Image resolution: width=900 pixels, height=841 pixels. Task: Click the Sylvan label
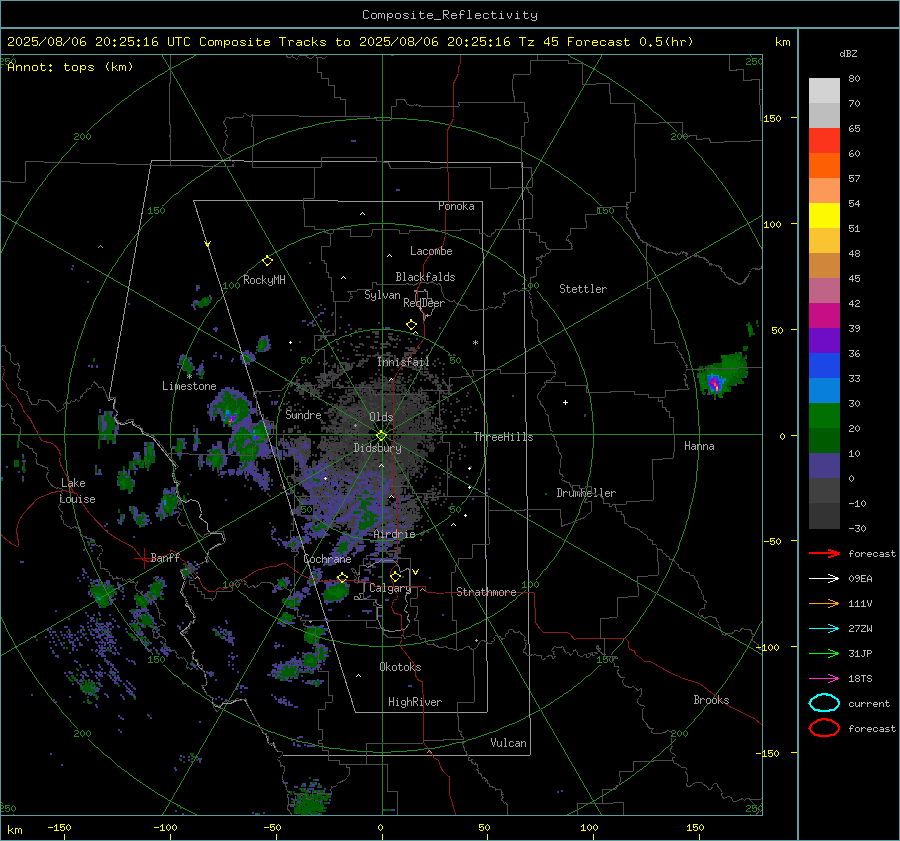(x=382, y=295)
